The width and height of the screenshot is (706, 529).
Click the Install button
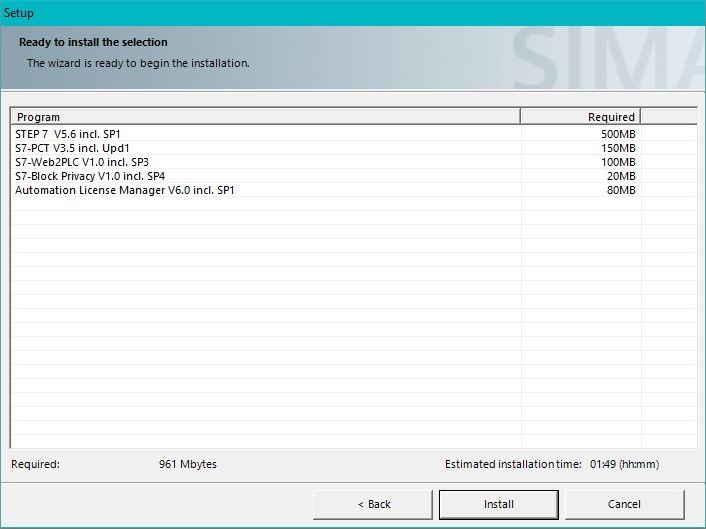tap(498, 504)
